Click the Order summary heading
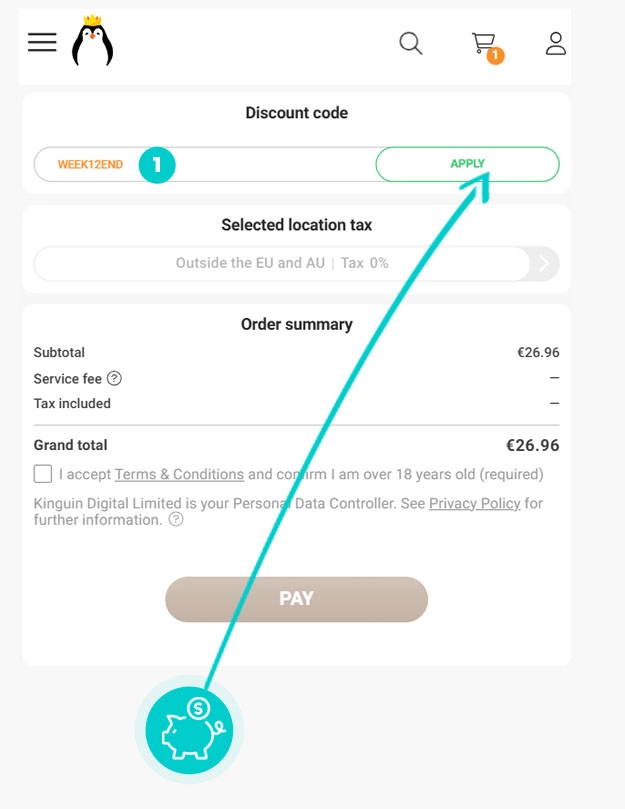625x809 pixels. tap(296, 324)
